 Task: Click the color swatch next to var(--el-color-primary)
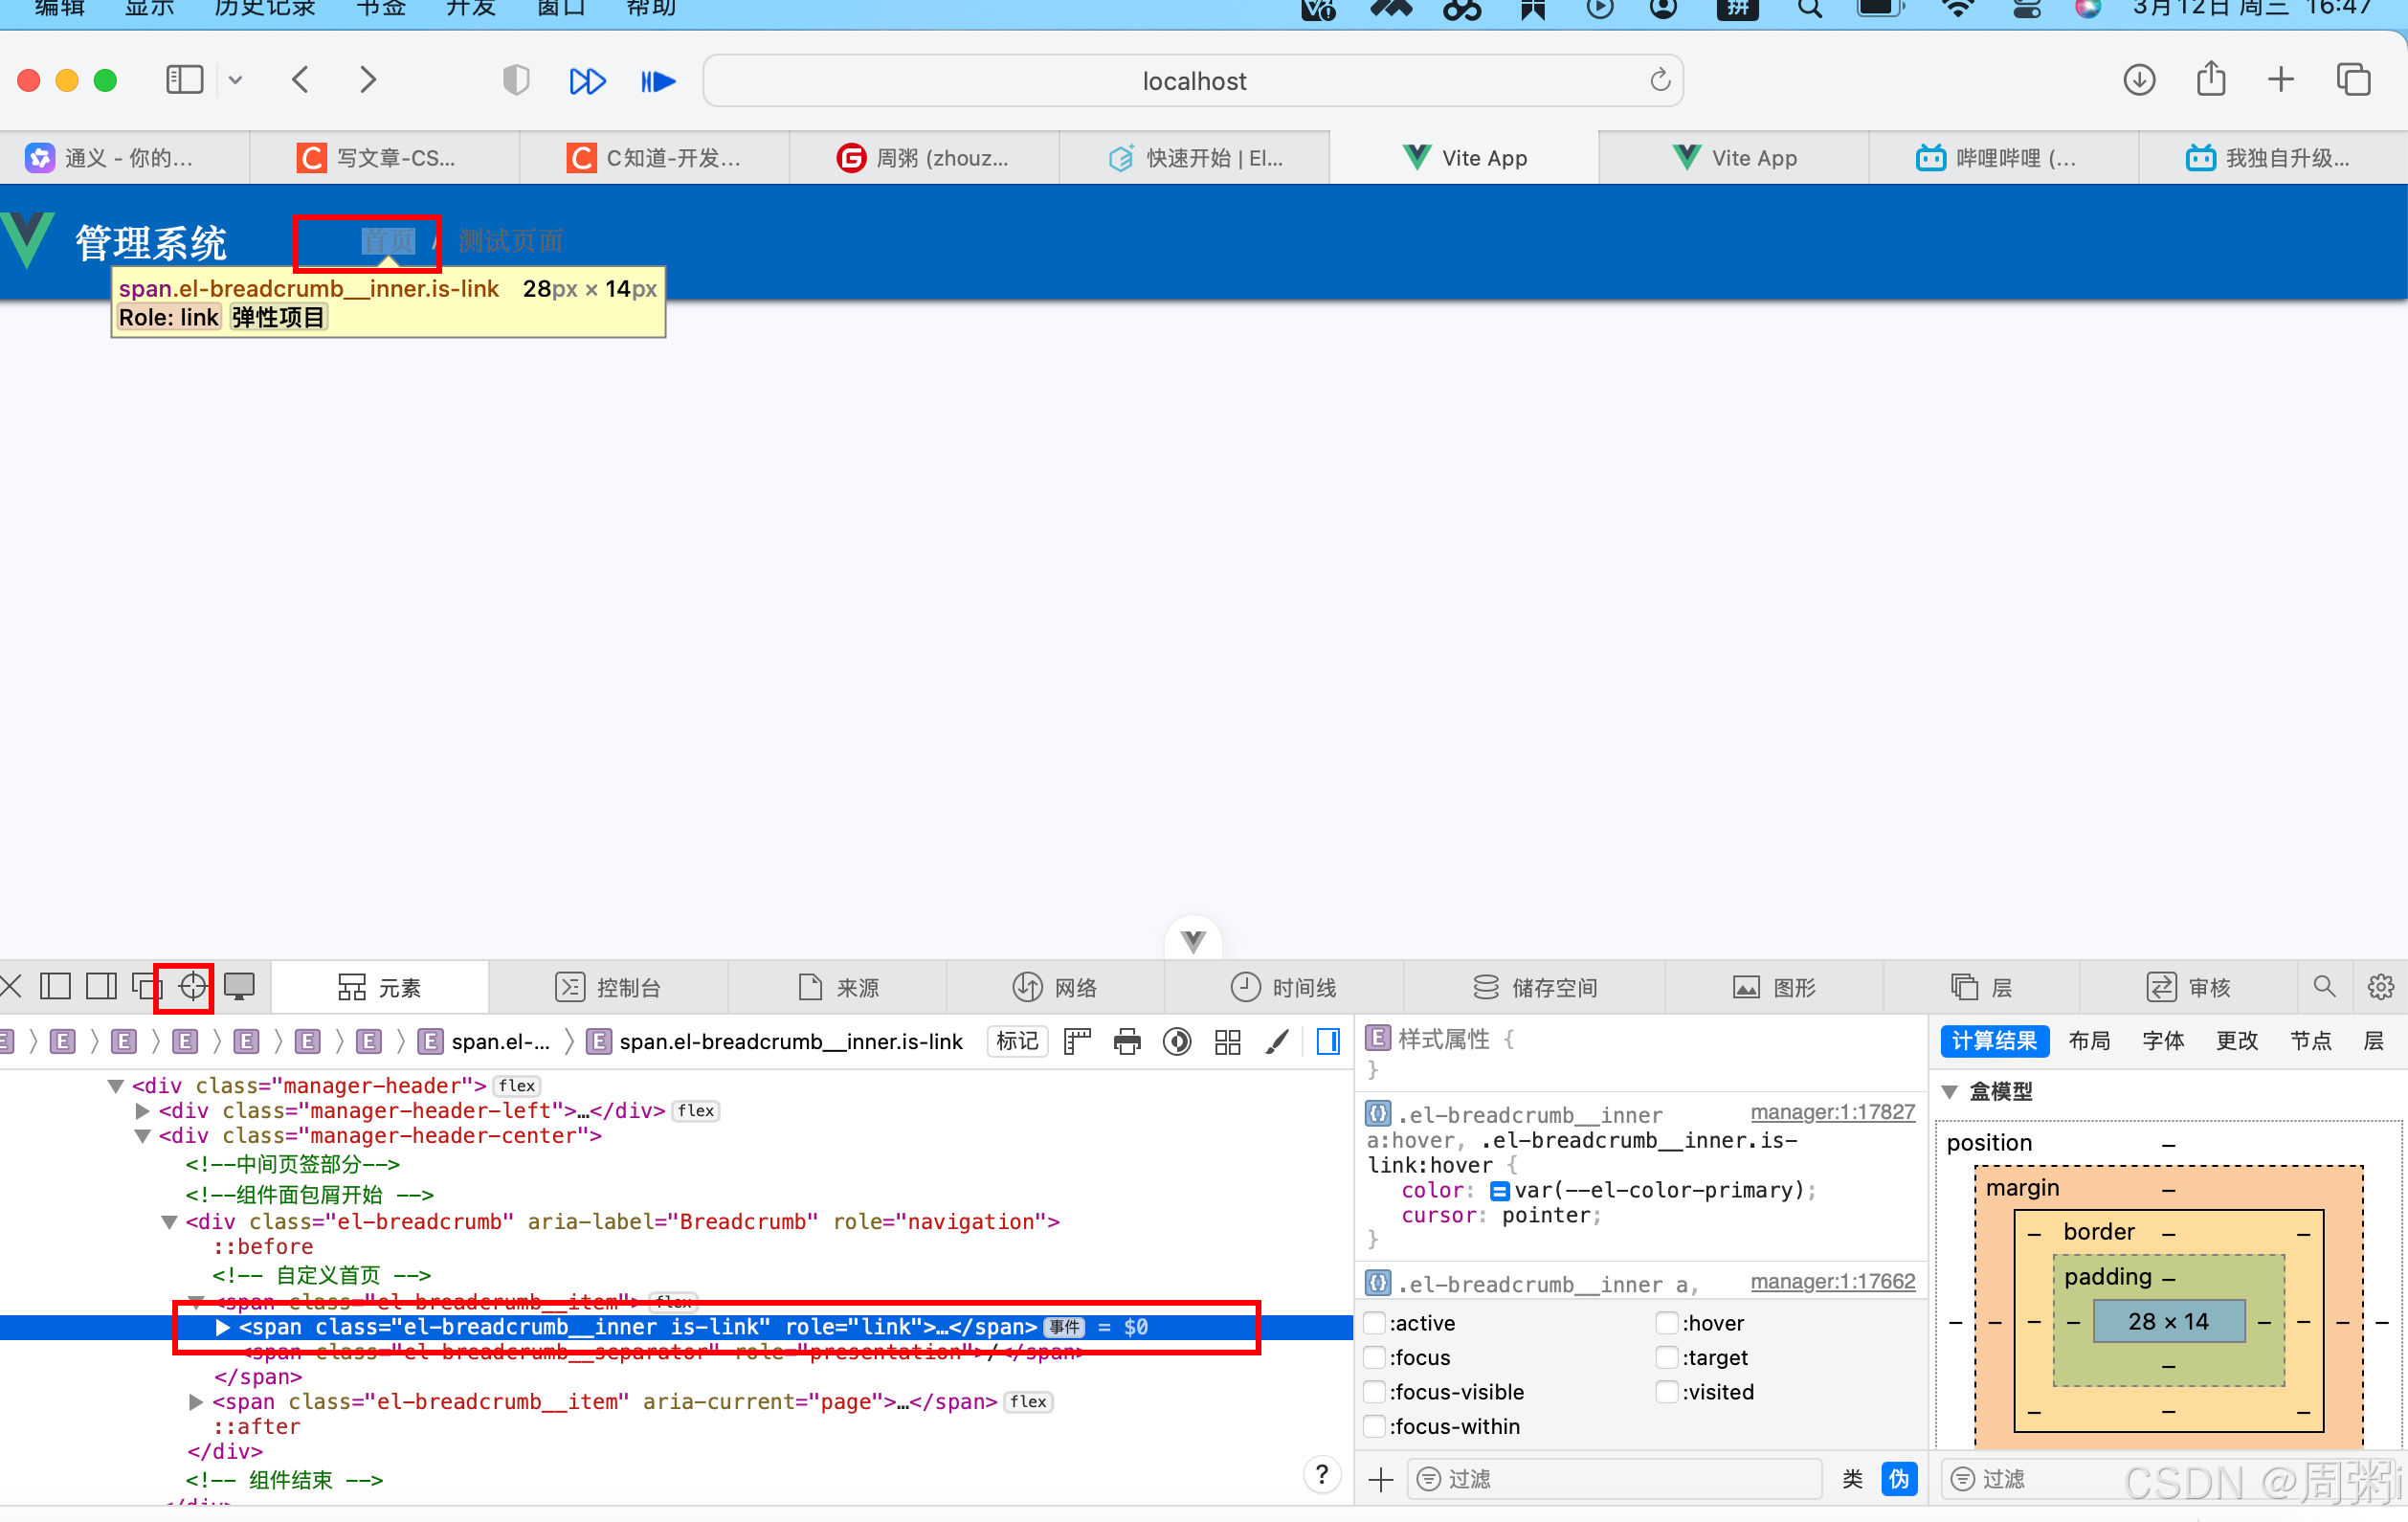tap(1499, 1190)
